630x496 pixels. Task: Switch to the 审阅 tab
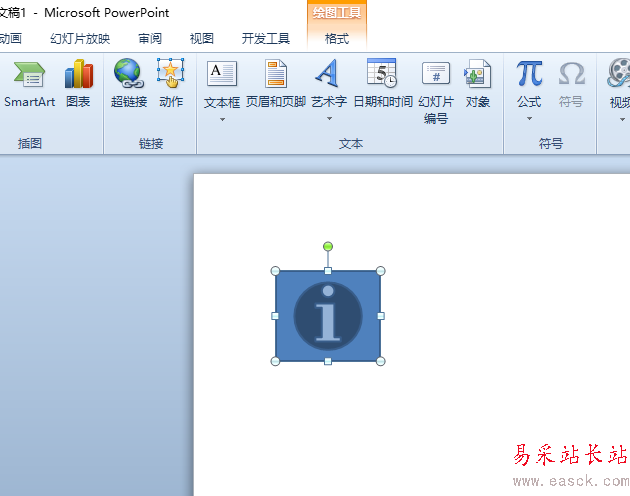pyautogui.click(x=150, y=39)
